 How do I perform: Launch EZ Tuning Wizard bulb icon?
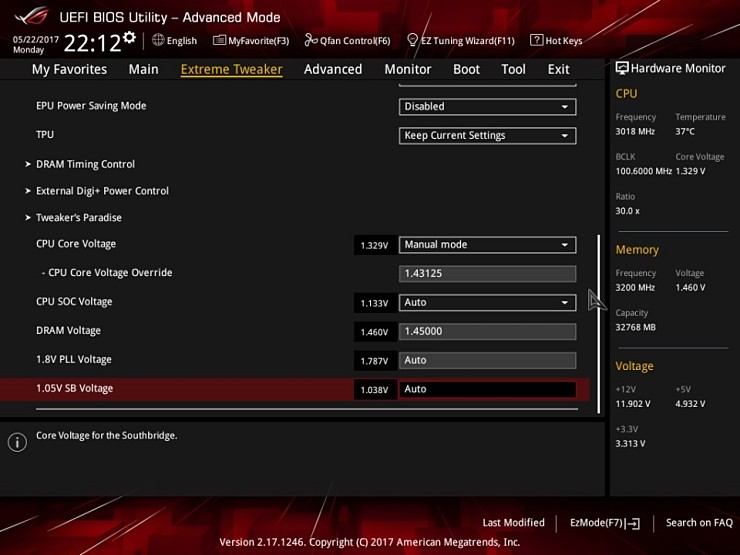coord(412,40)
